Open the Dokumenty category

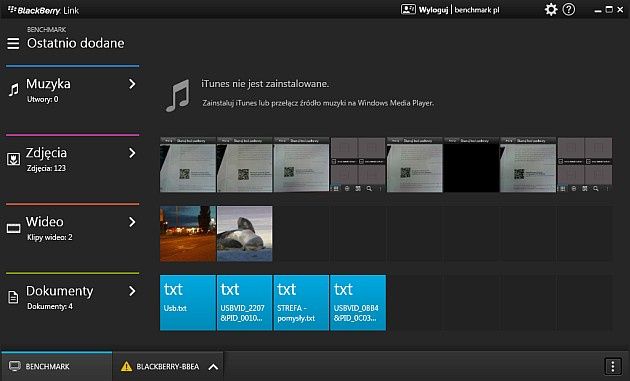coord(72,298)
